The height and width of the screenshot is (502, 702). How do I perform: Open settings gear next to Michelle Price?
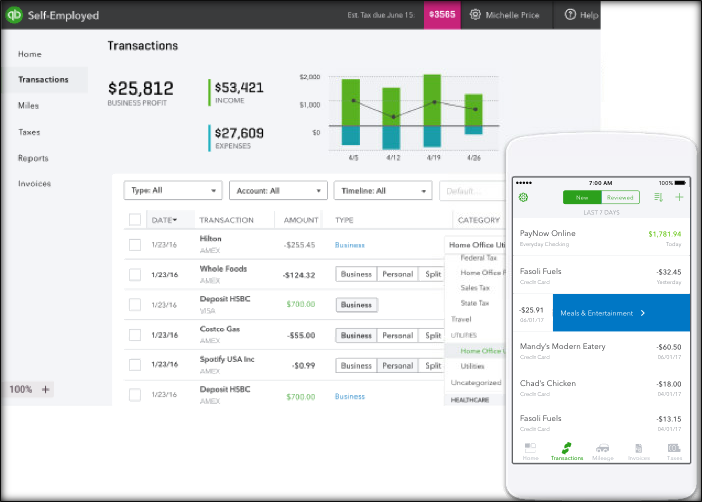(x=475, y=15)
